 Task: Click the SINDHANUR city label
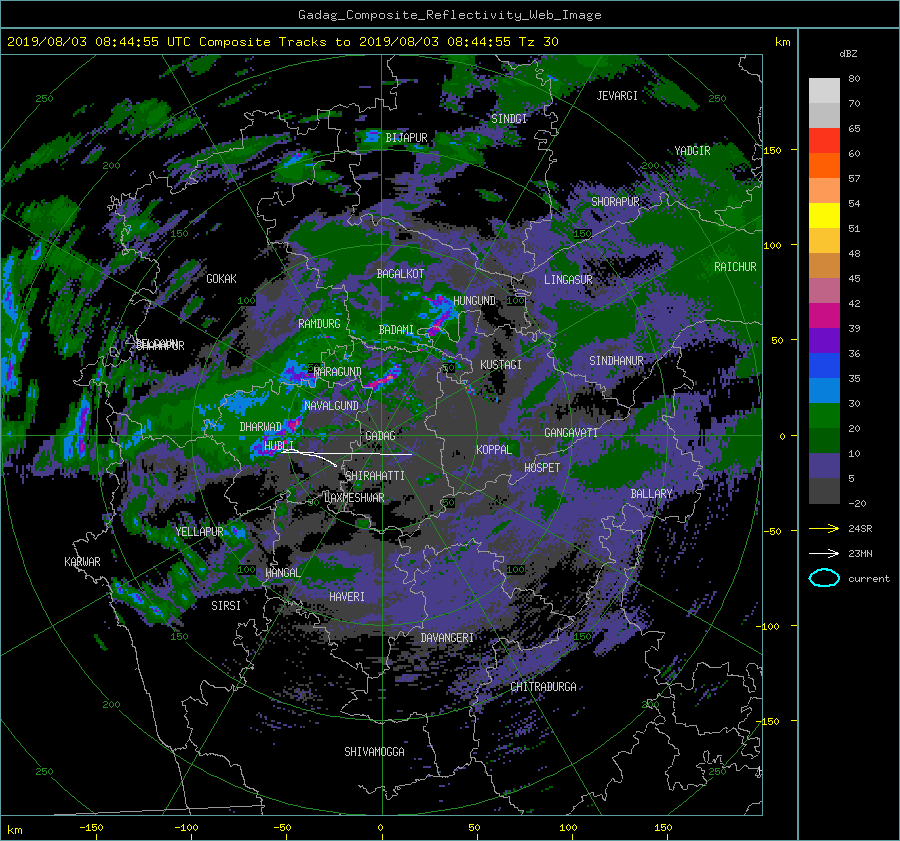click(x=616, y=361)
